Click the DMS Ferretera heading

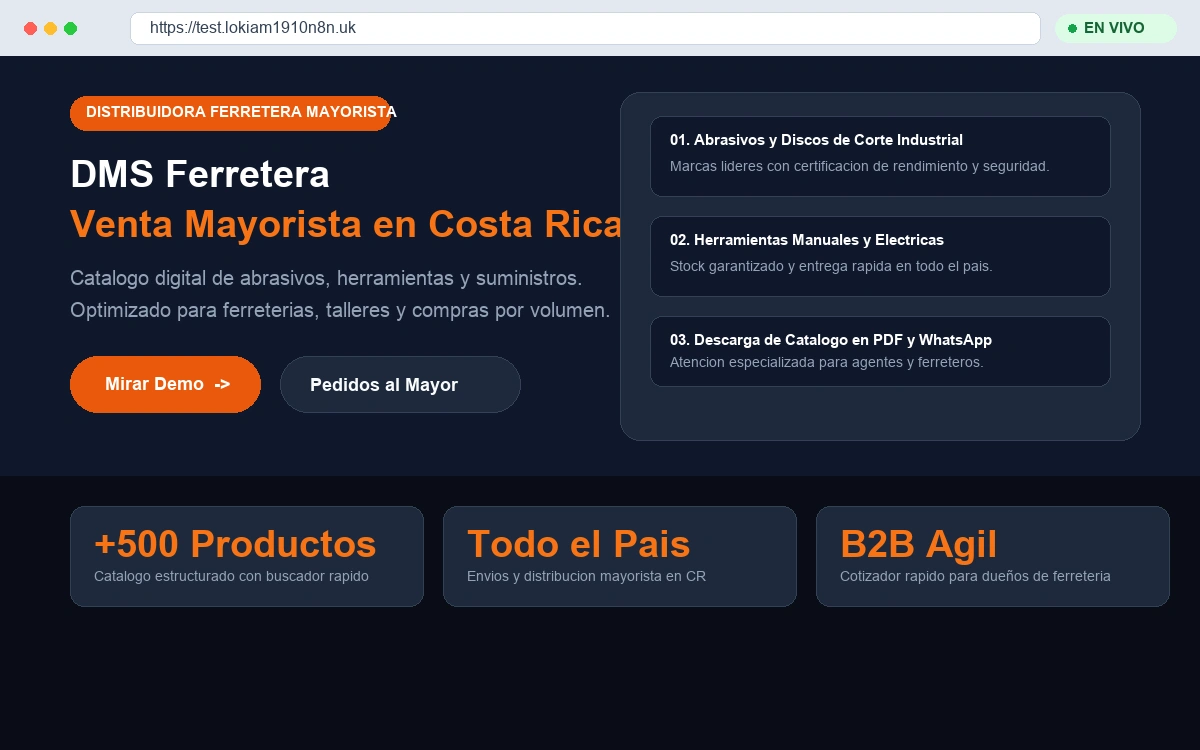pyautogui.click(x=200, y=174)
